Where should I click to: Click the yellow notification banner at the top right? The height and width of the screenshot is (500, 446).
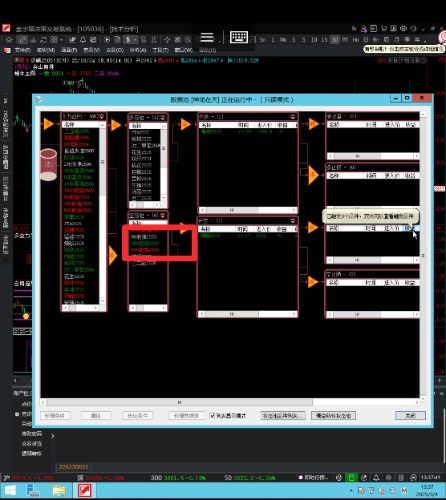point(404,49)
